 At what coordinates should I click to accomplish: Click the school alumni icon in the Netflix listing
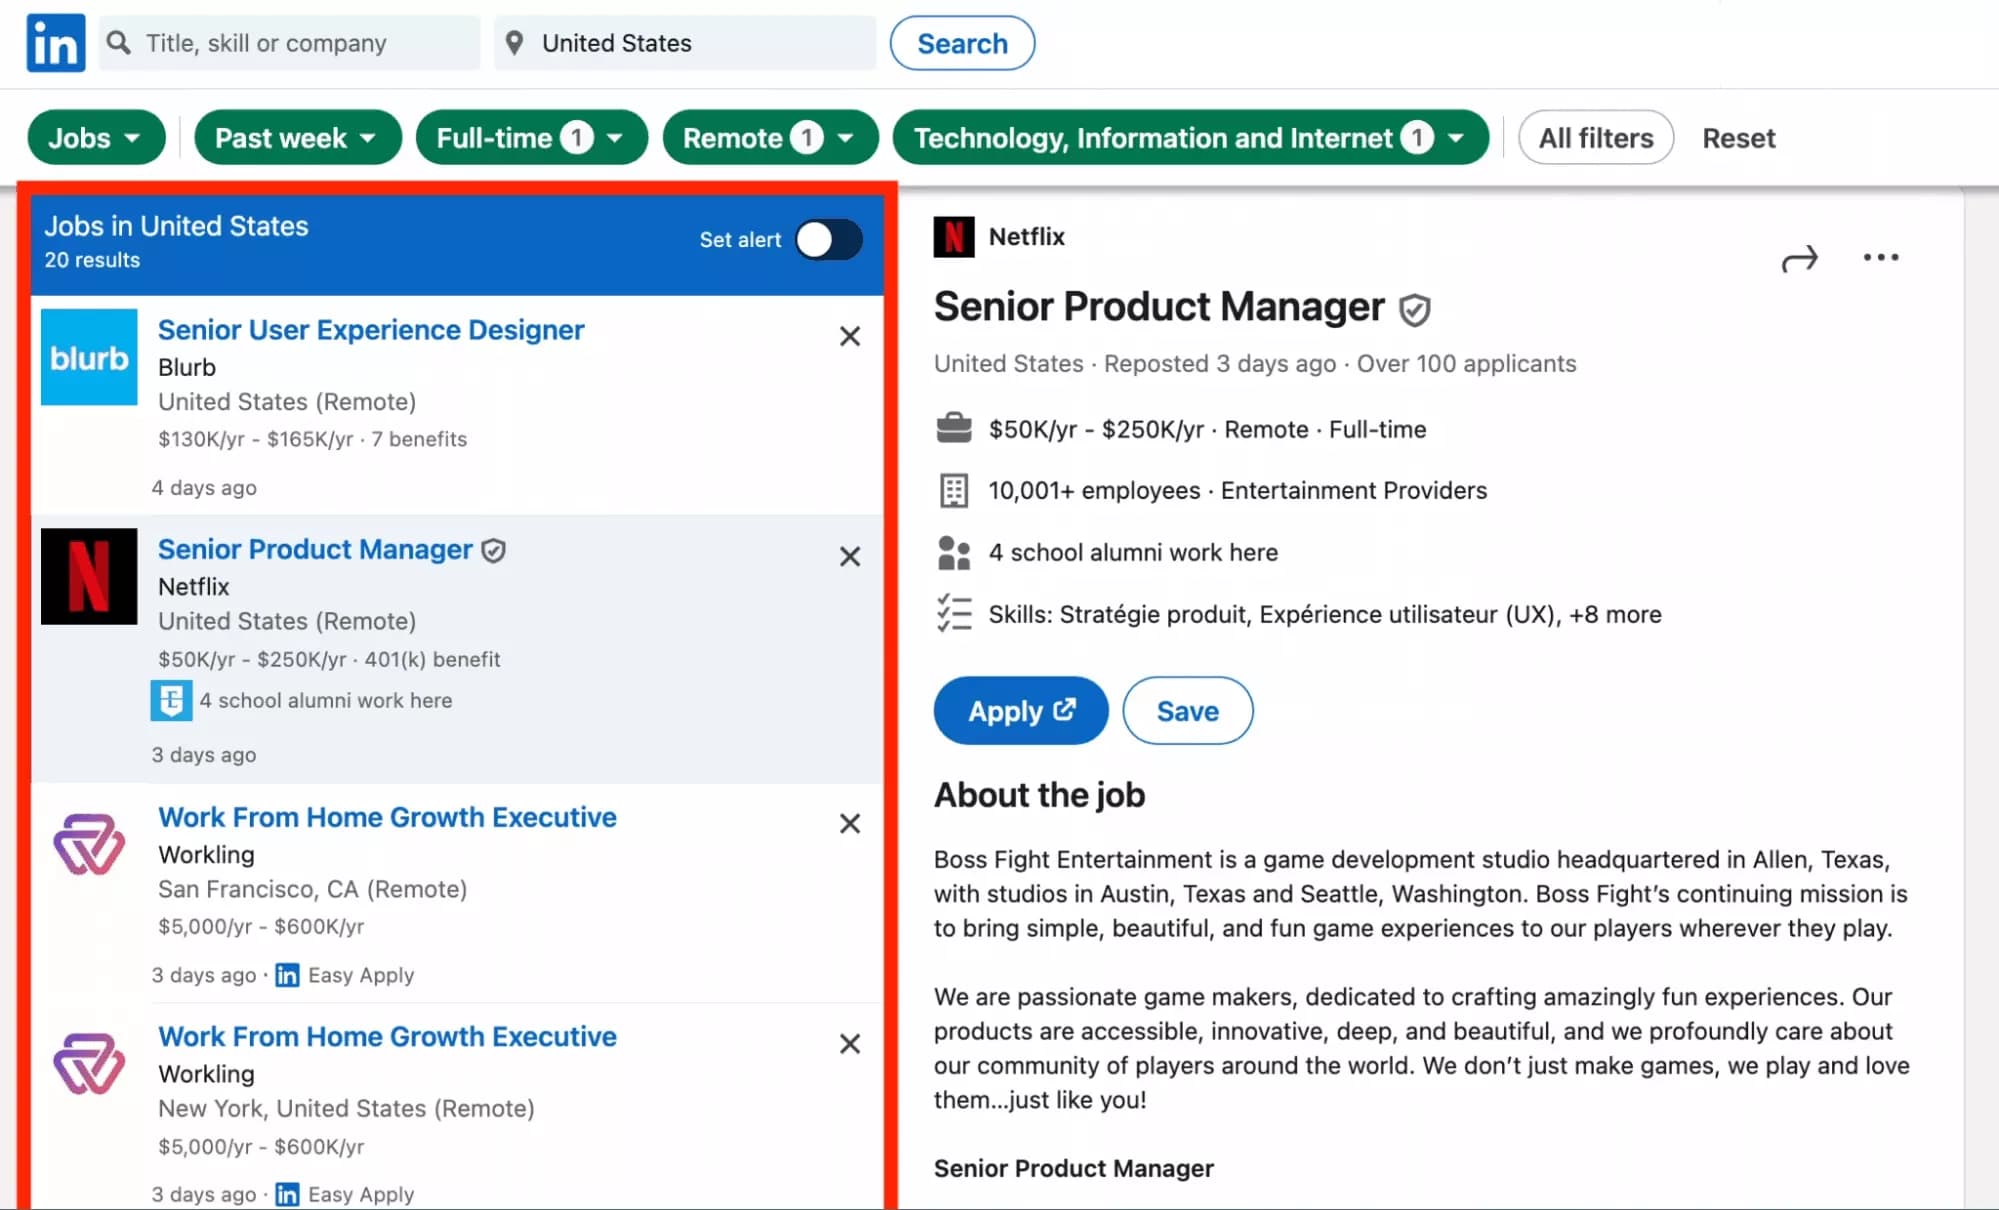coord(170,700)
